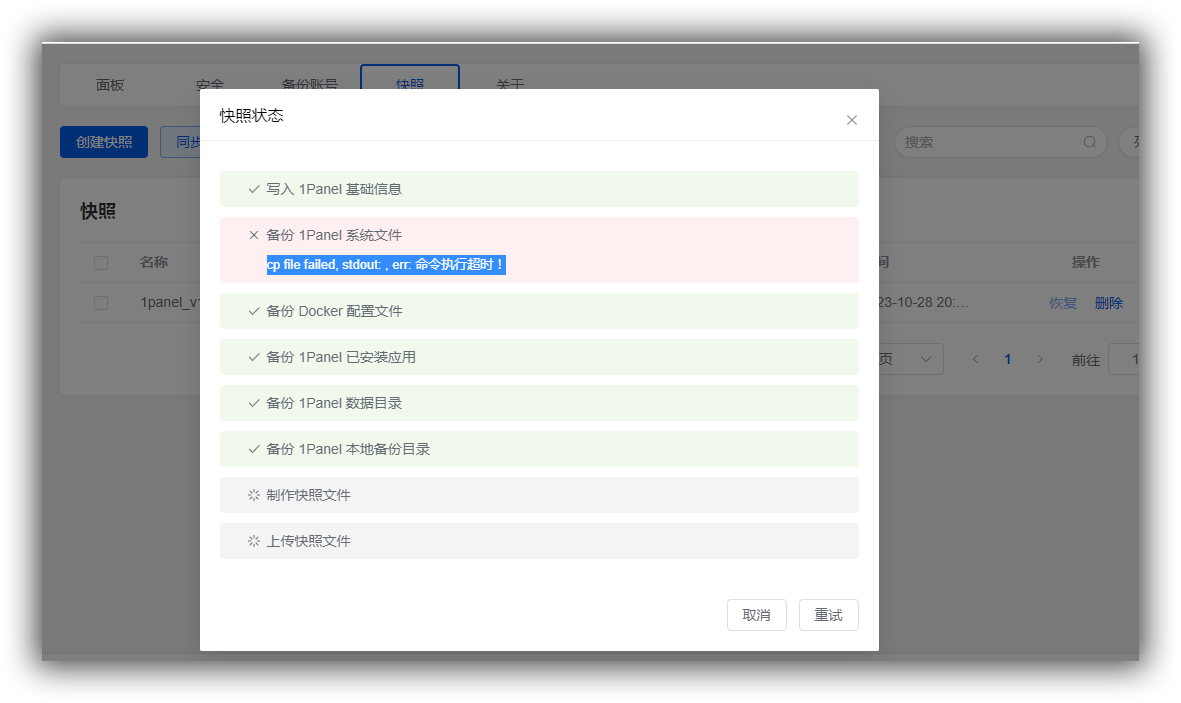Click the 恢复 link in the snapshot row
This screenshot has width=1181, height=703.
tap(1063, 303)
